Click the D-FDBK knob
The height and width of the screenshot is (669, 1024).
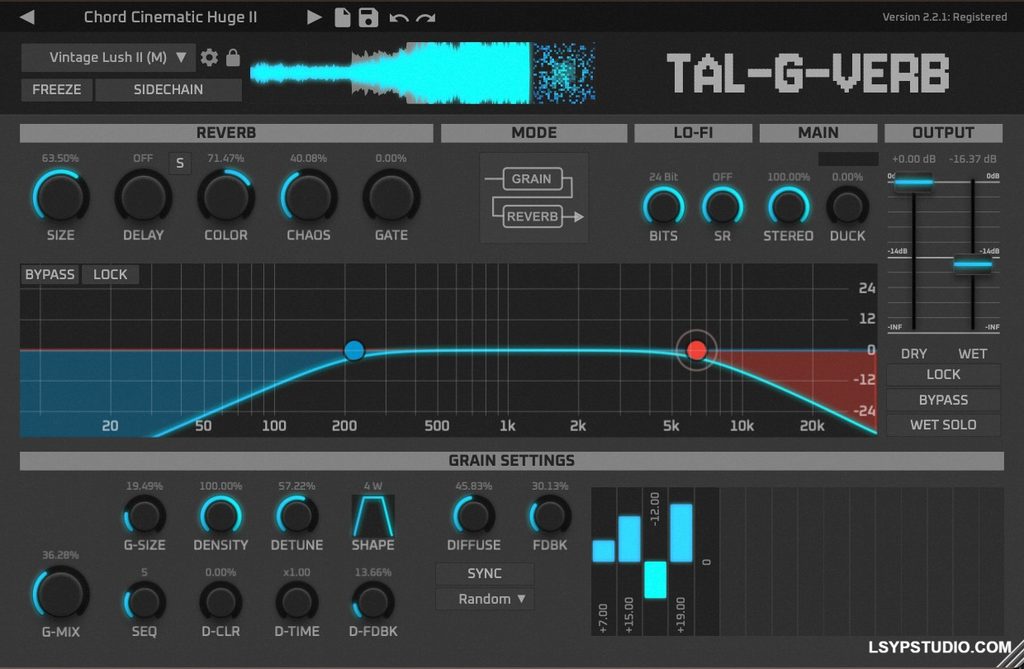point(373,602)
